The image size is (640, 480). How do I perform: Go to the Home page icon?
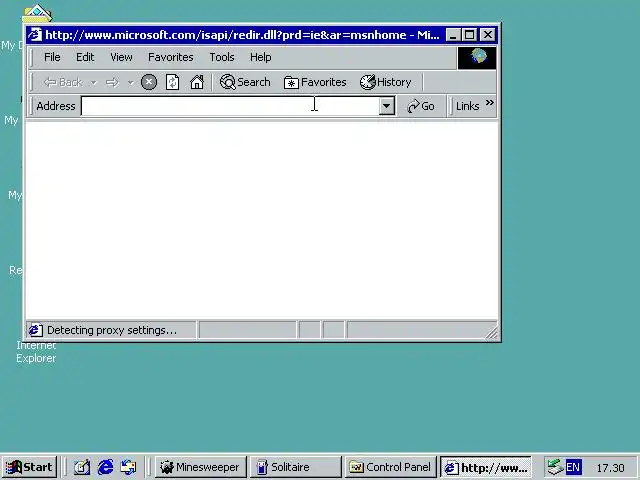[197, 82]
